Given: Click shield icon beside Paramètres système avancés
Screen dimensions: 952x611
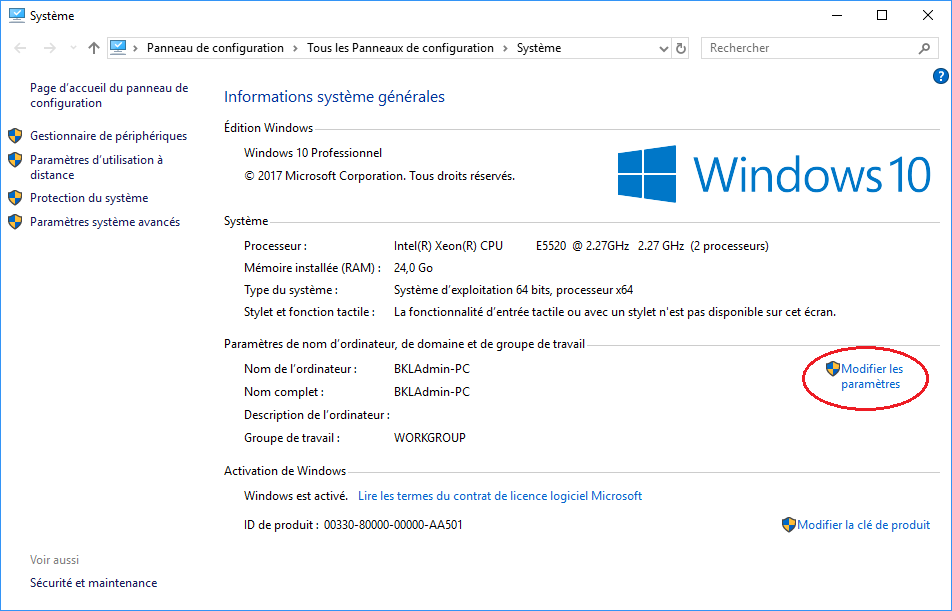Looking at the screenshot, I should pos(15,222).
